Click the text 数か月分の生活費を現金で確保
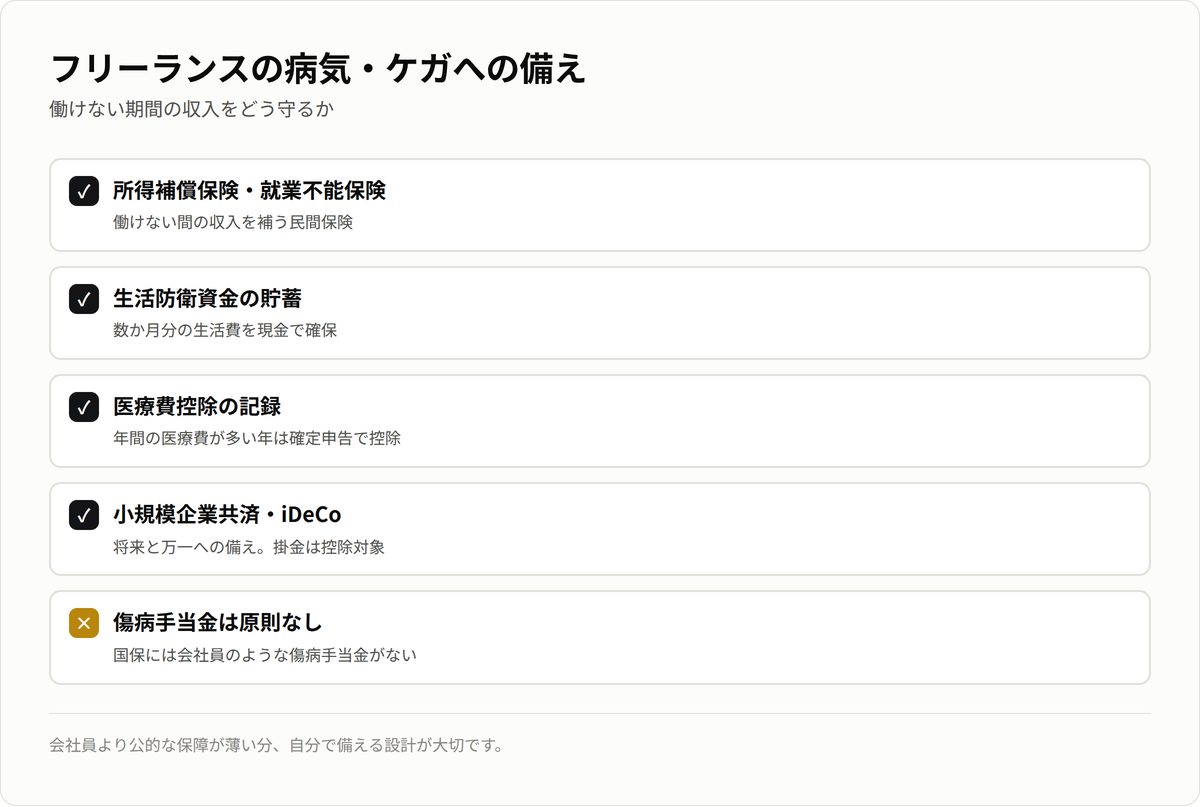The image size is (1200, 807). 225,330
